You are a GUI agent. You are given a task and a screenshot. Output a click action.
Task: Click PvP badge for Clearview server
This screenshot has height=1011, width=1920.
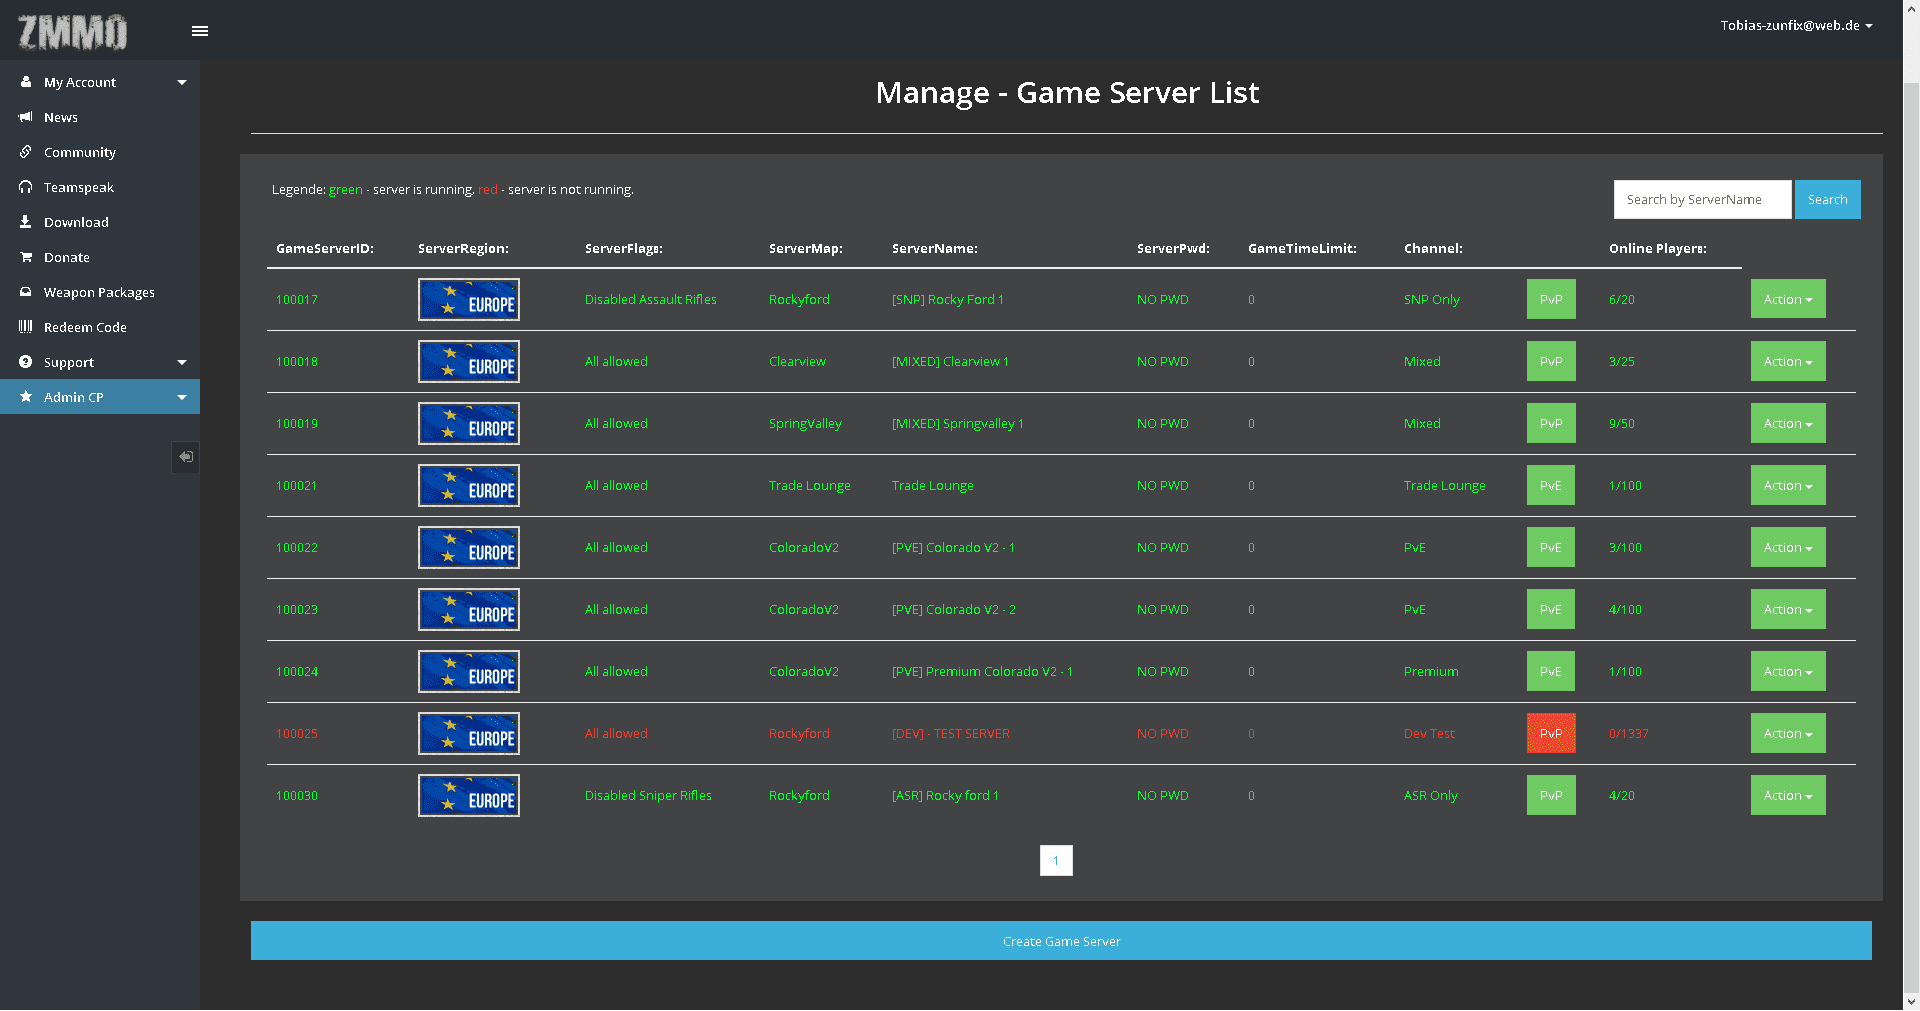tap(1551, 361)
